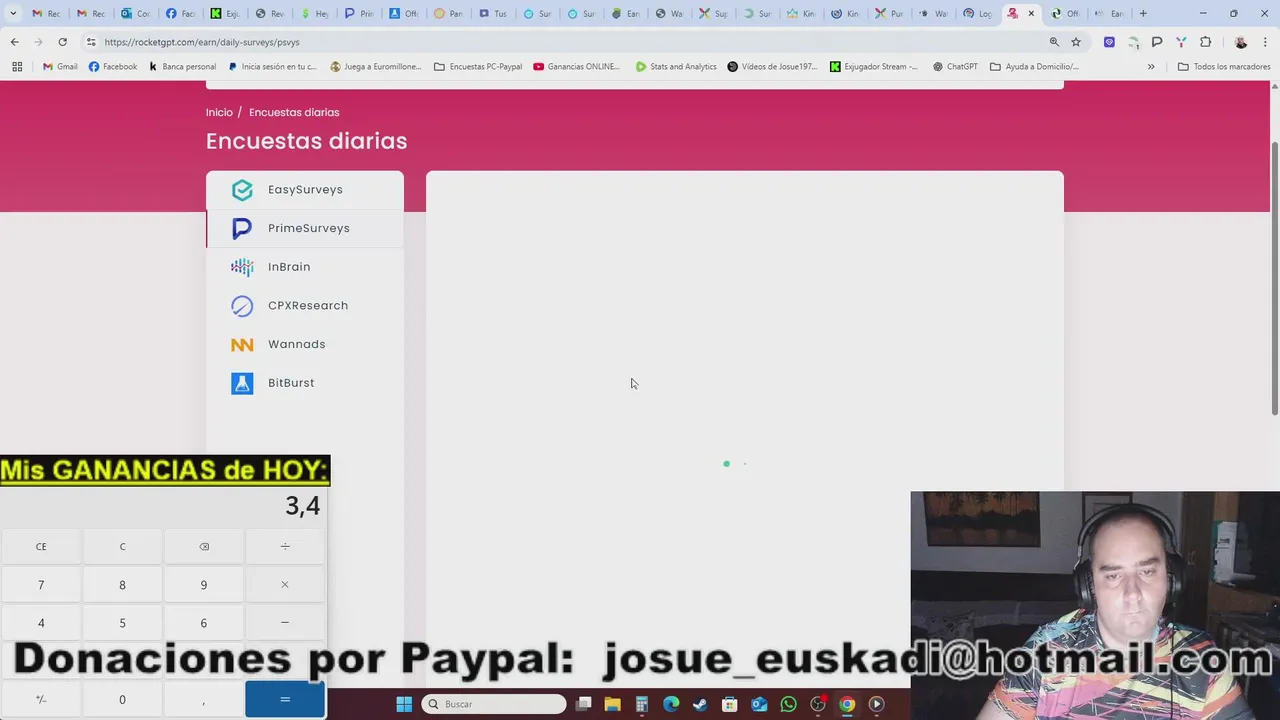Click the 7 key on the calculator

click(x=41, y=585)
